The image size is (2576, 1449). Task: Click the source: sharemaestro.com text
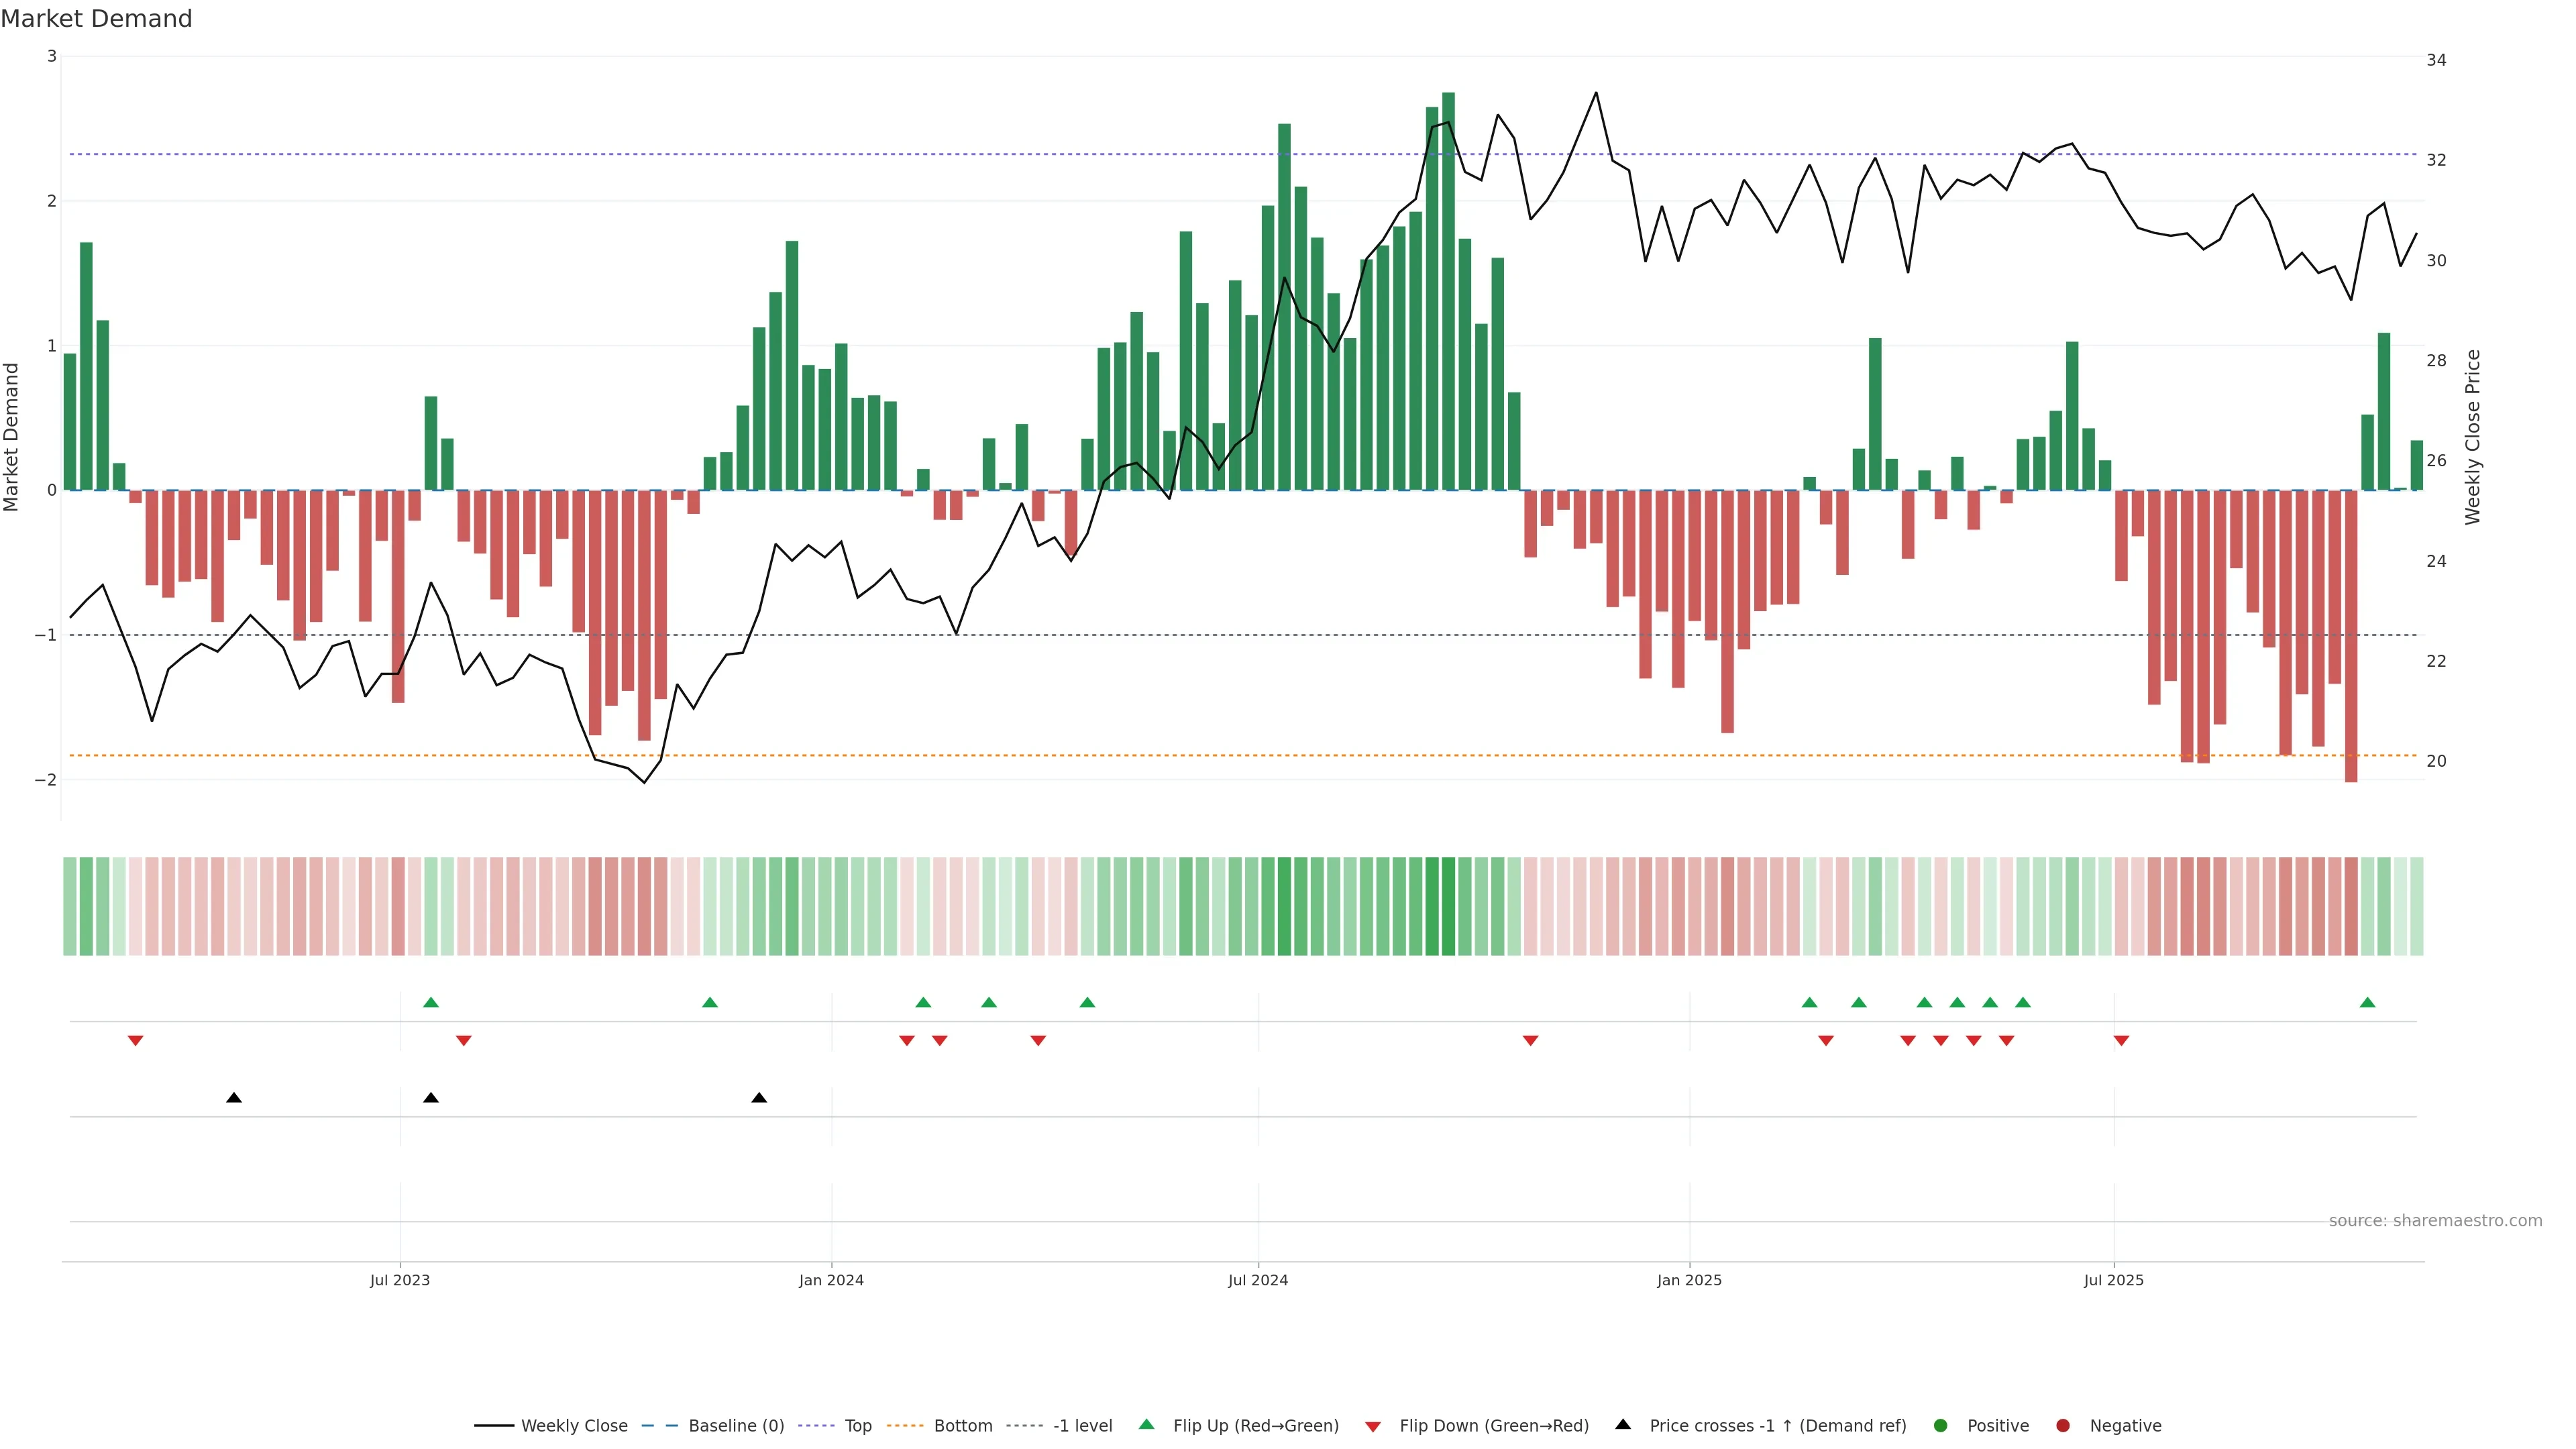click(x=2435, y=1220)
